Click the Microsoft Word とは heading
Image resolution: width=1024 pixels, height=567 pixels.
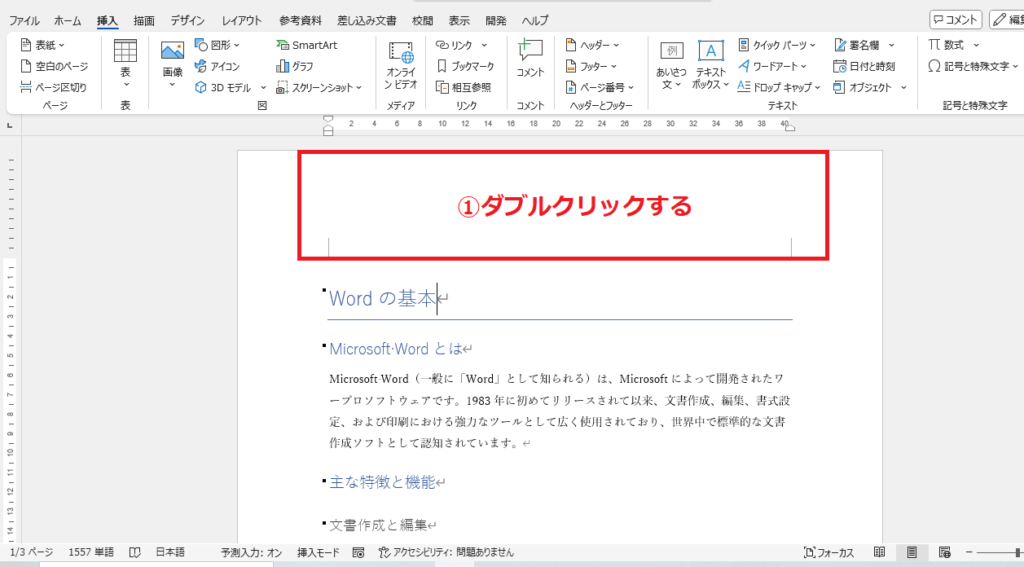(396, 349)
